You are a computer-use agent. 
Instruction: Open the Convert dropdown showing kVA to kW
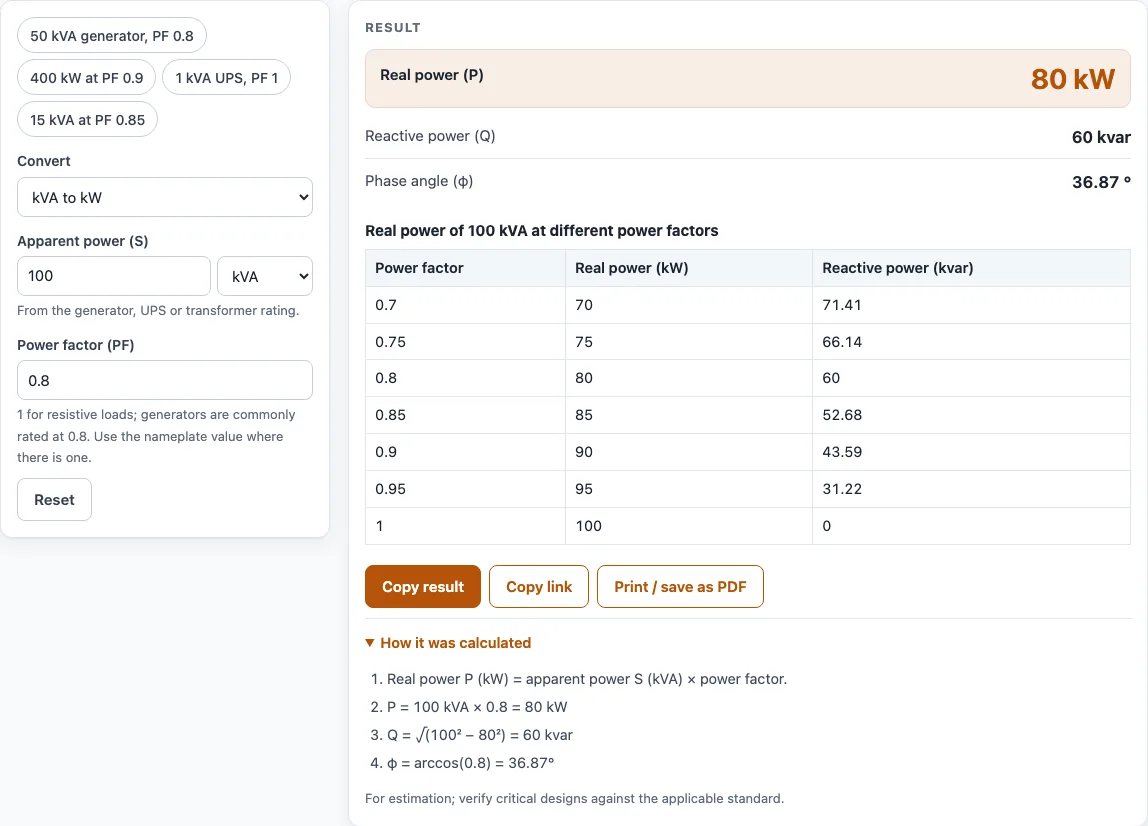click(x=165, y=197)
